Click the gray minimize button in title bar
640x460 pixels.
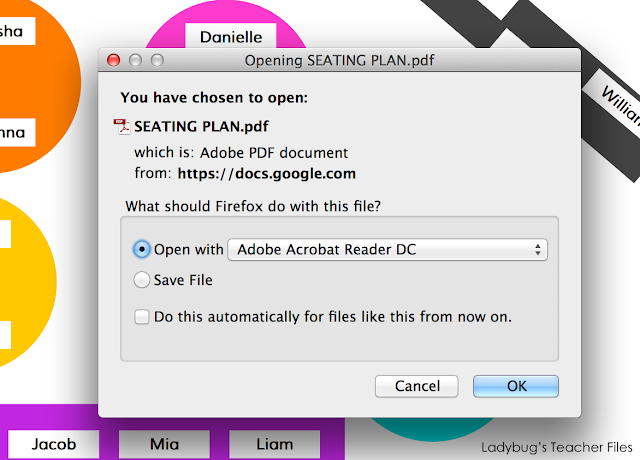click(x=136, y=60)
